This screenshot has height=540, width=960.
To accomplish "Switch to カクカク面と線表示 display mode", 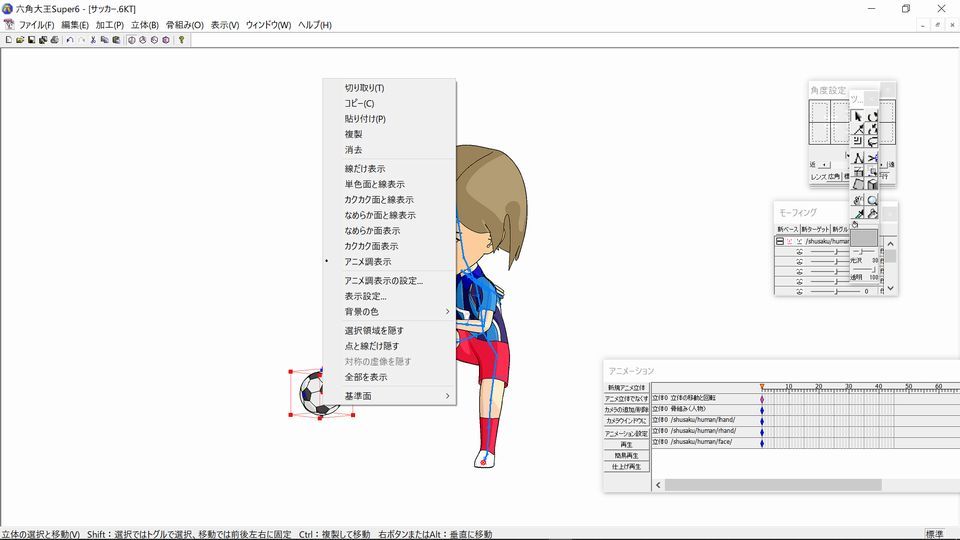I will [x=389, y=200].
